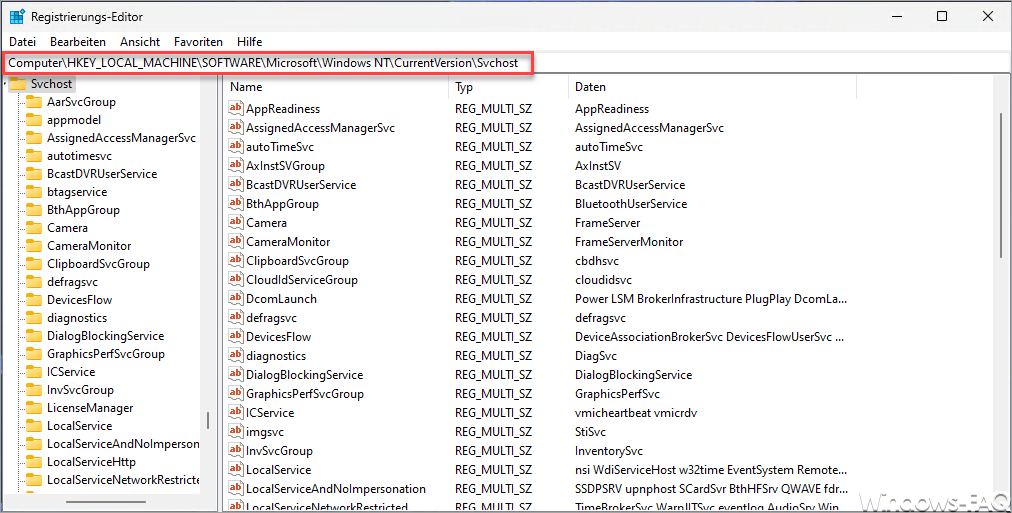
Task: Select the ClipboardSvcGroup value name in list
Action: pyautogui.click(x=298, y=261)
